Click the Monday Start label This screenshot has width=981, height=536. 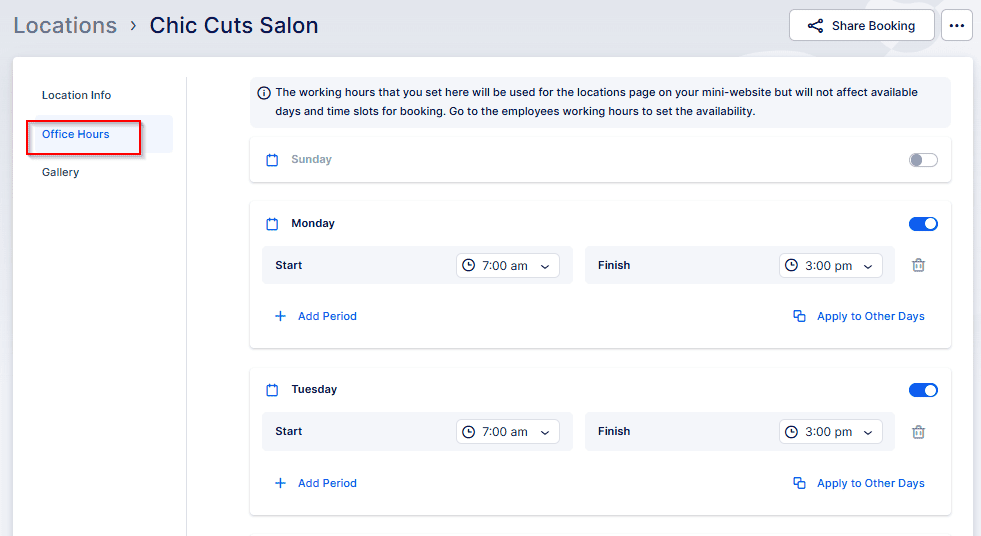pos(288,265)
